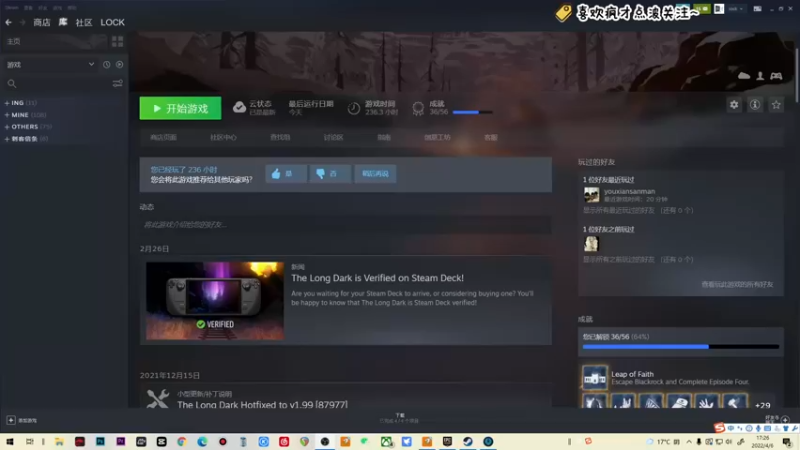Click the add game plus icon at the bottom left
800x450 pixels.
[x=11, y=420]
